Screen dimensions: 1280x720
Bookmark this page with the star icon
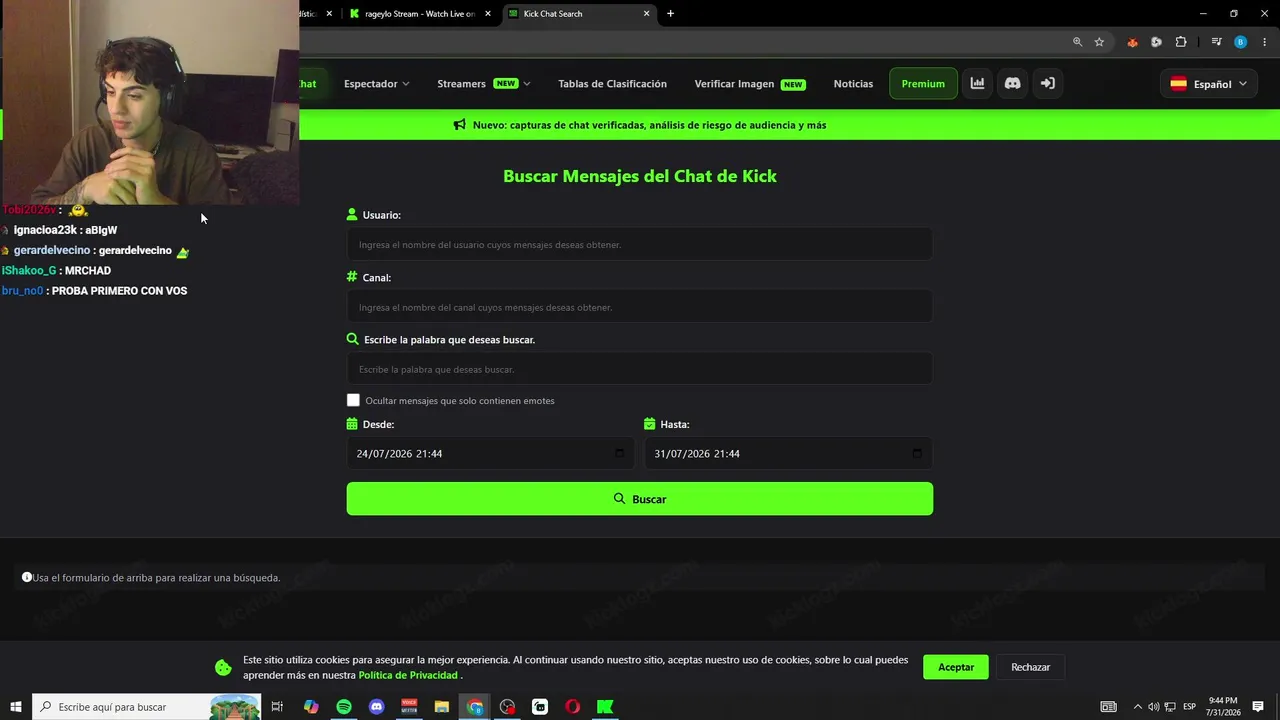point(1099,42)
